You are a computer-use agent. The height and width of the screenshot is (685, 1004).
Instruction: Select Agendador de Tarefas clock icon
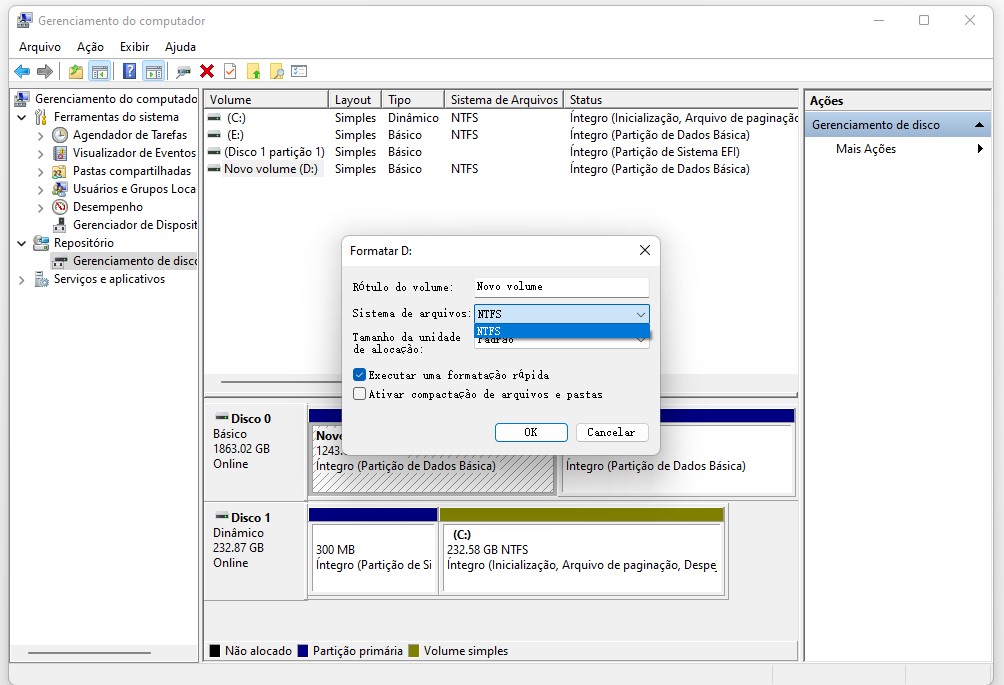(x=60, y=135)
